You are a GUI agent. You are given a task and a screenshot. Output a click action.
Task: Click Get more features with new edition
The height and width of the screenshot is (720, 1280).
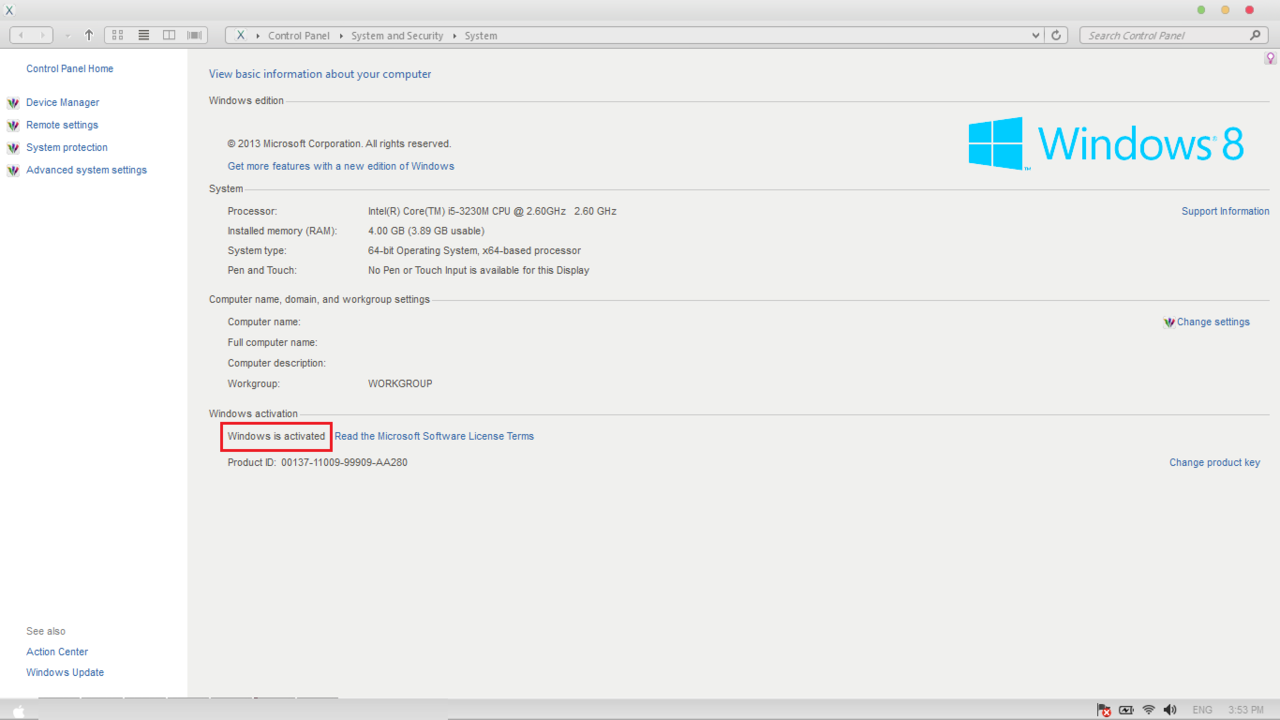341,166
